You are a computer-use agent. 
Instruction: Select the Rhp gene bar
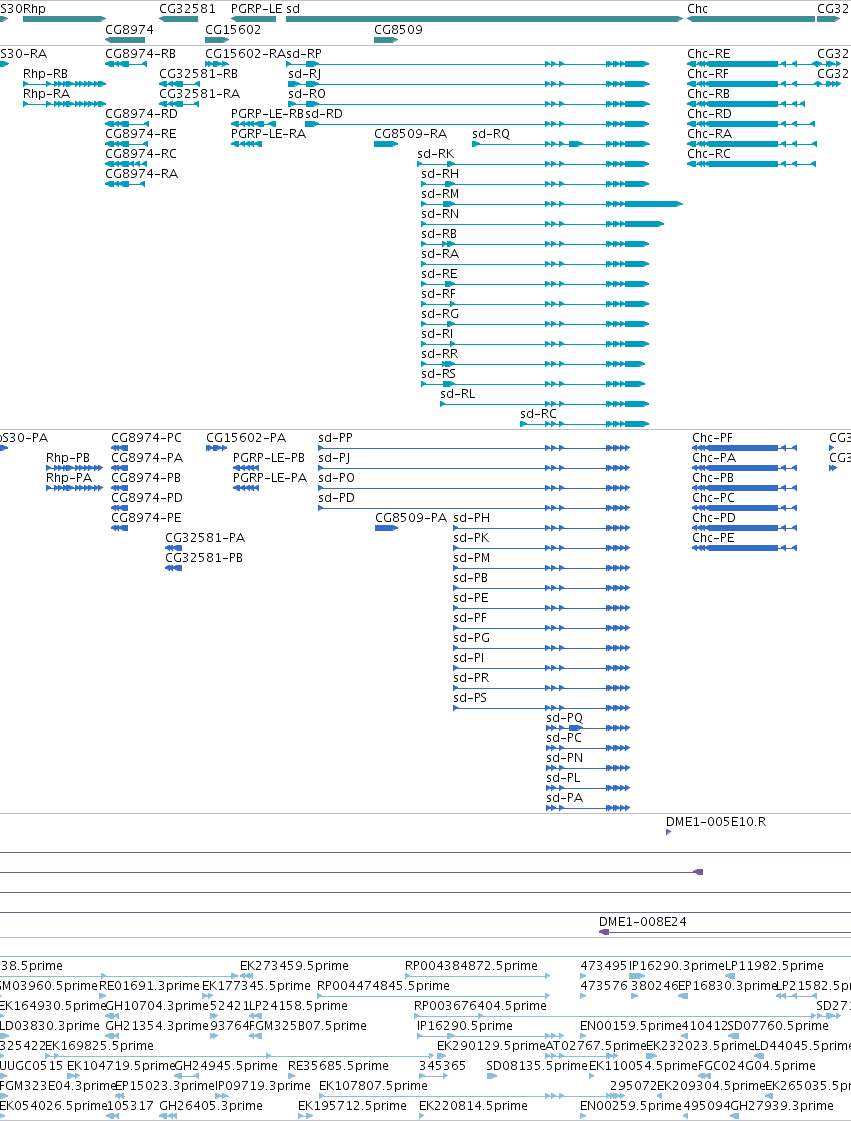(x=64, y=19)
